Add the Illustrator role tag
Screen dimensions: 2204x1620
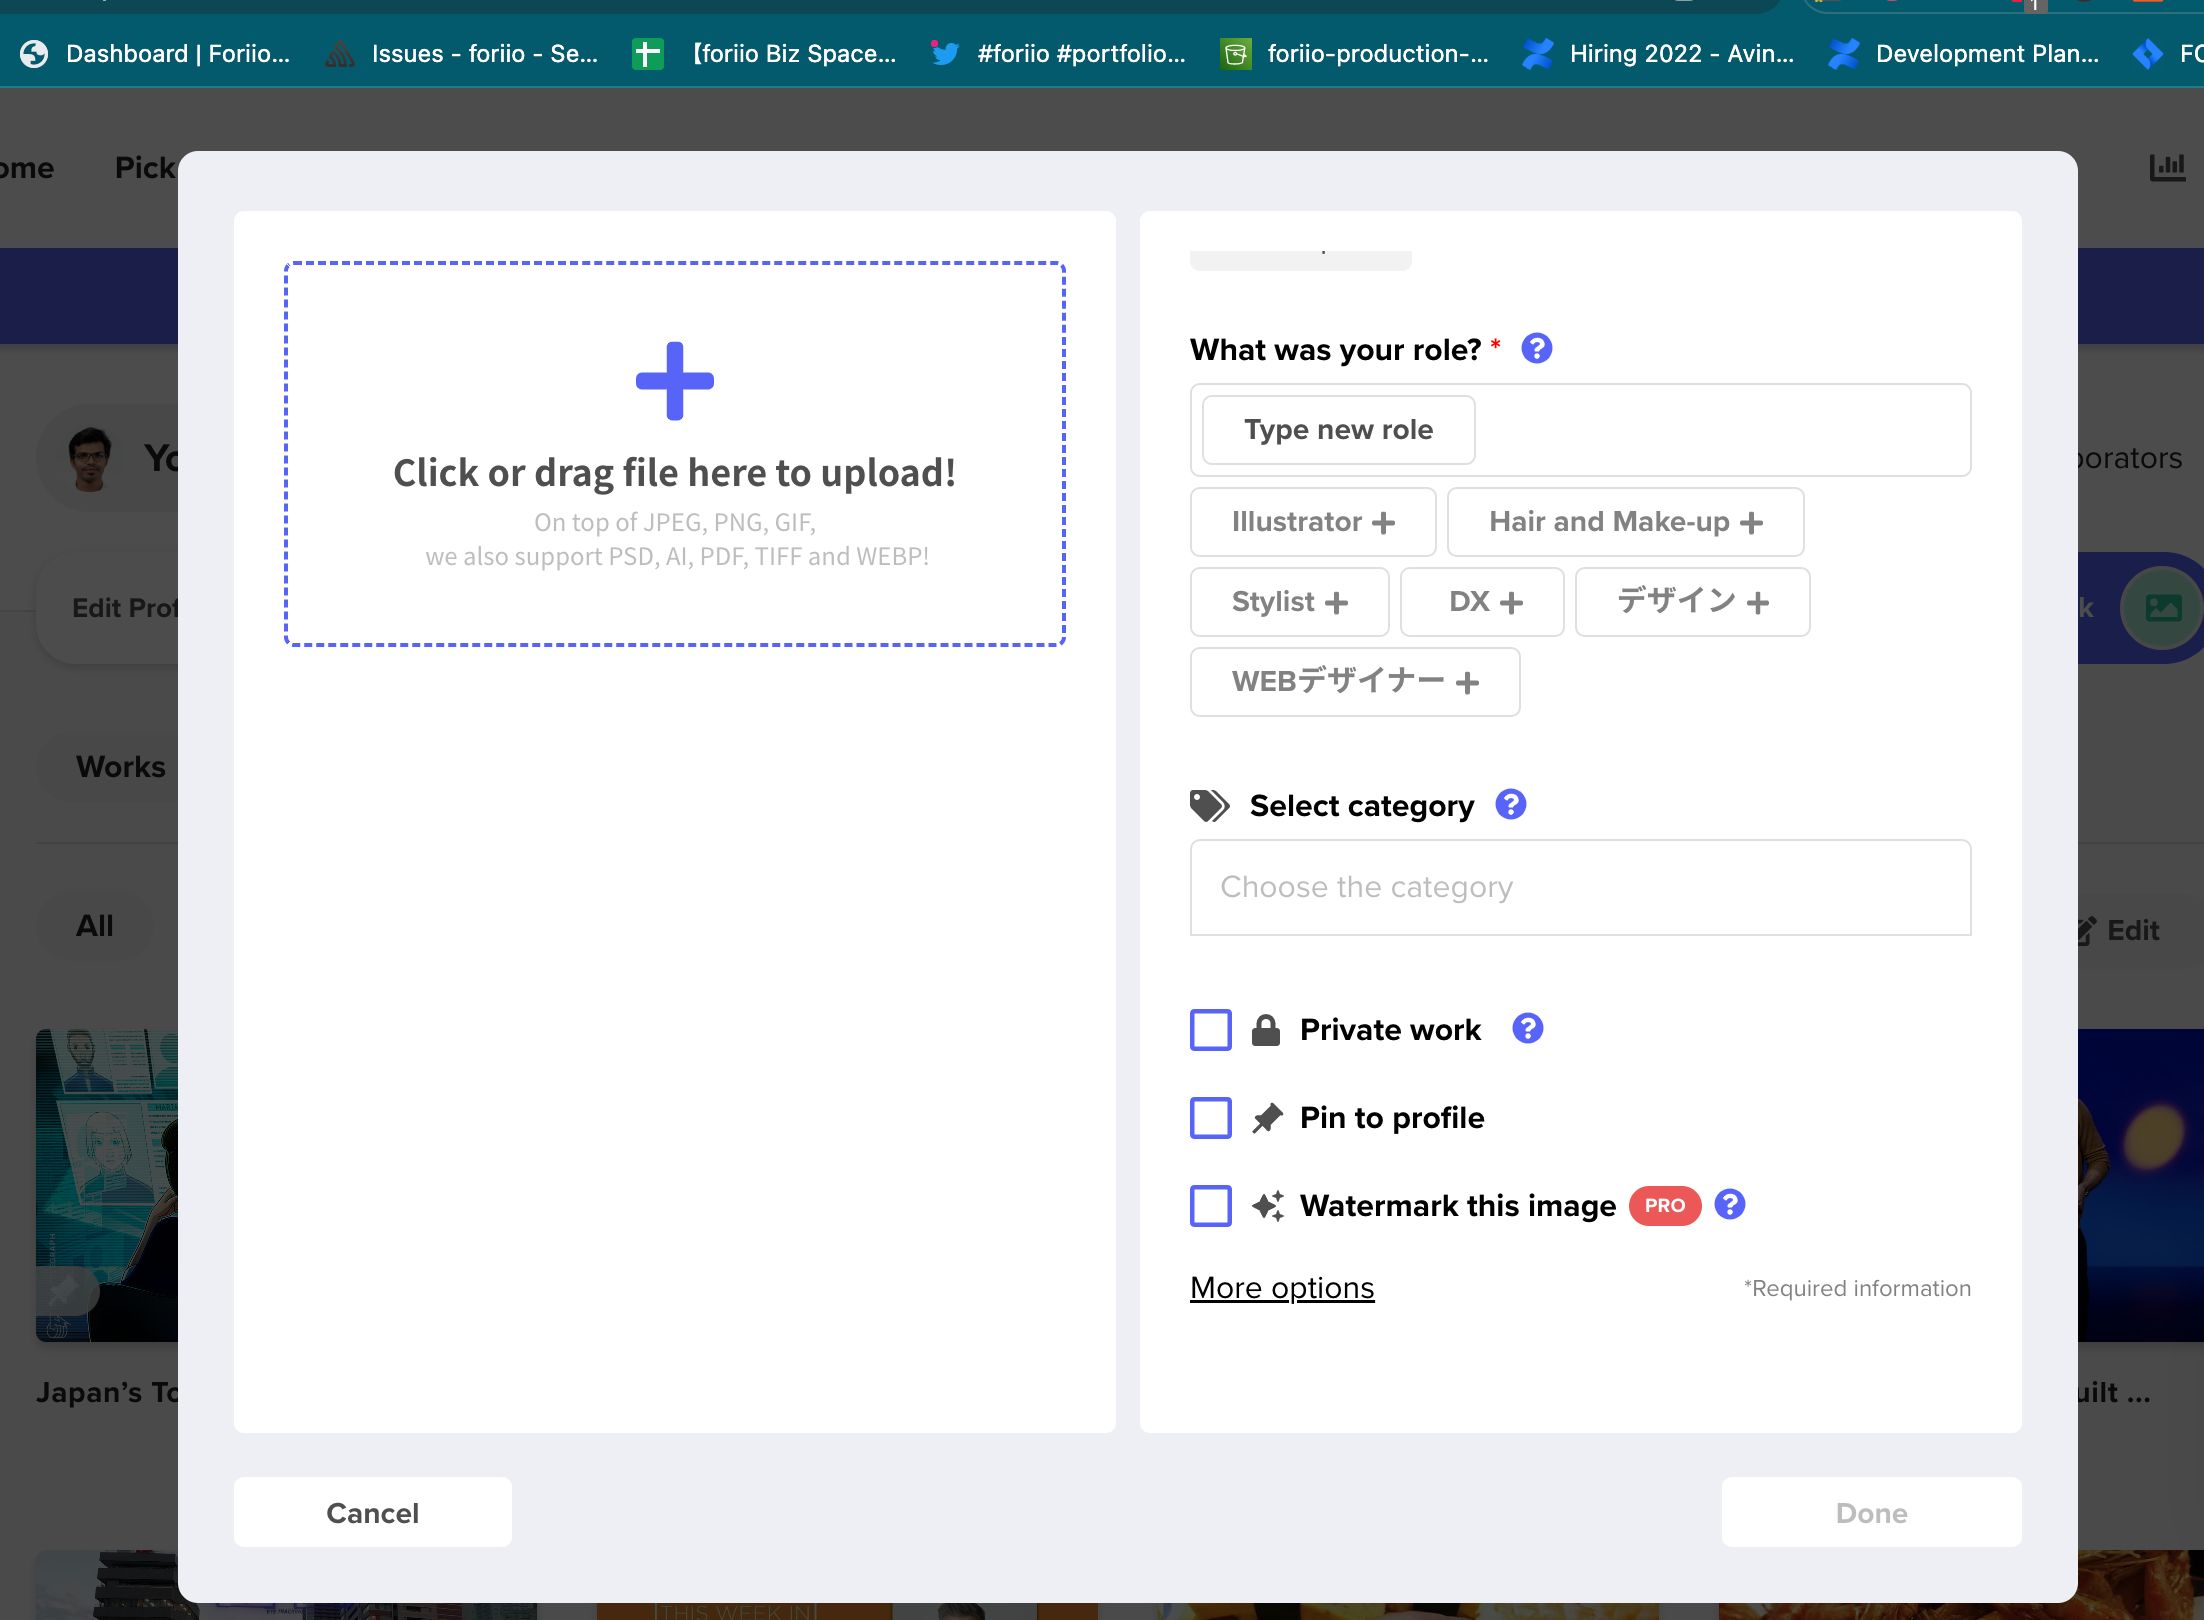click(x=1312, y=522)
